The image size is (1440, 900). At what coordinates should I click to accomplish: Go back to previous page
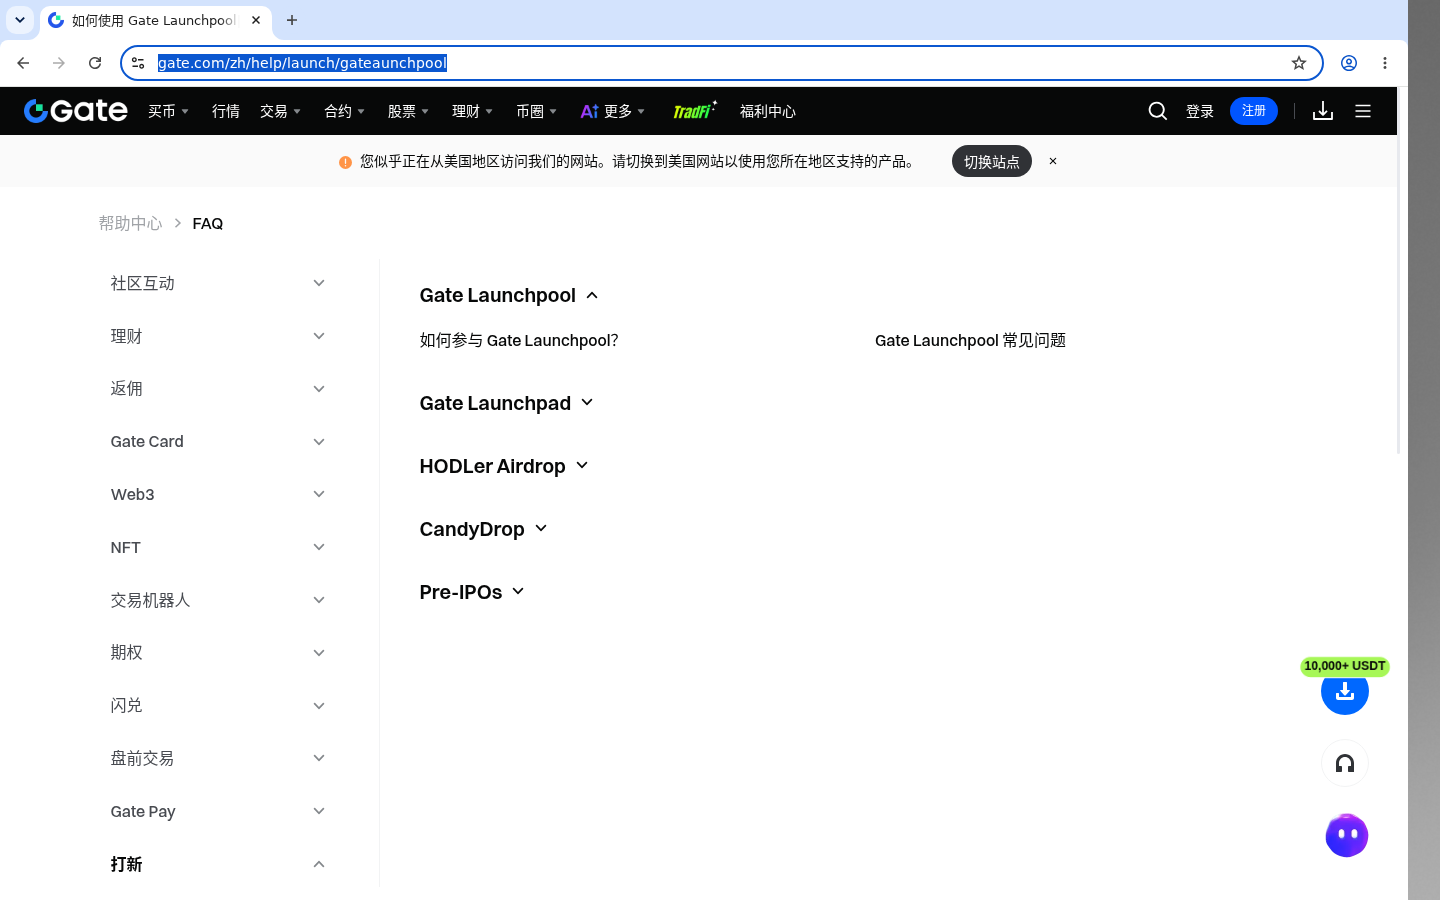click(x=23, y=63)
